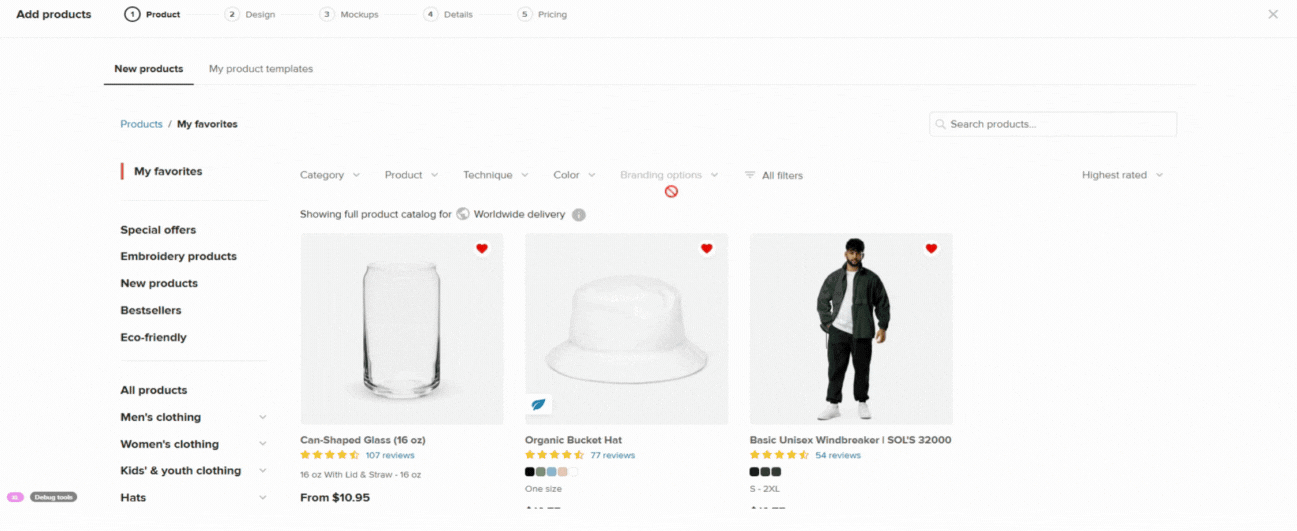Remove Basic Unisex Windbreaker from favorites
The height and width of the screenshot is (531, 1297).
tap(931, 249)
